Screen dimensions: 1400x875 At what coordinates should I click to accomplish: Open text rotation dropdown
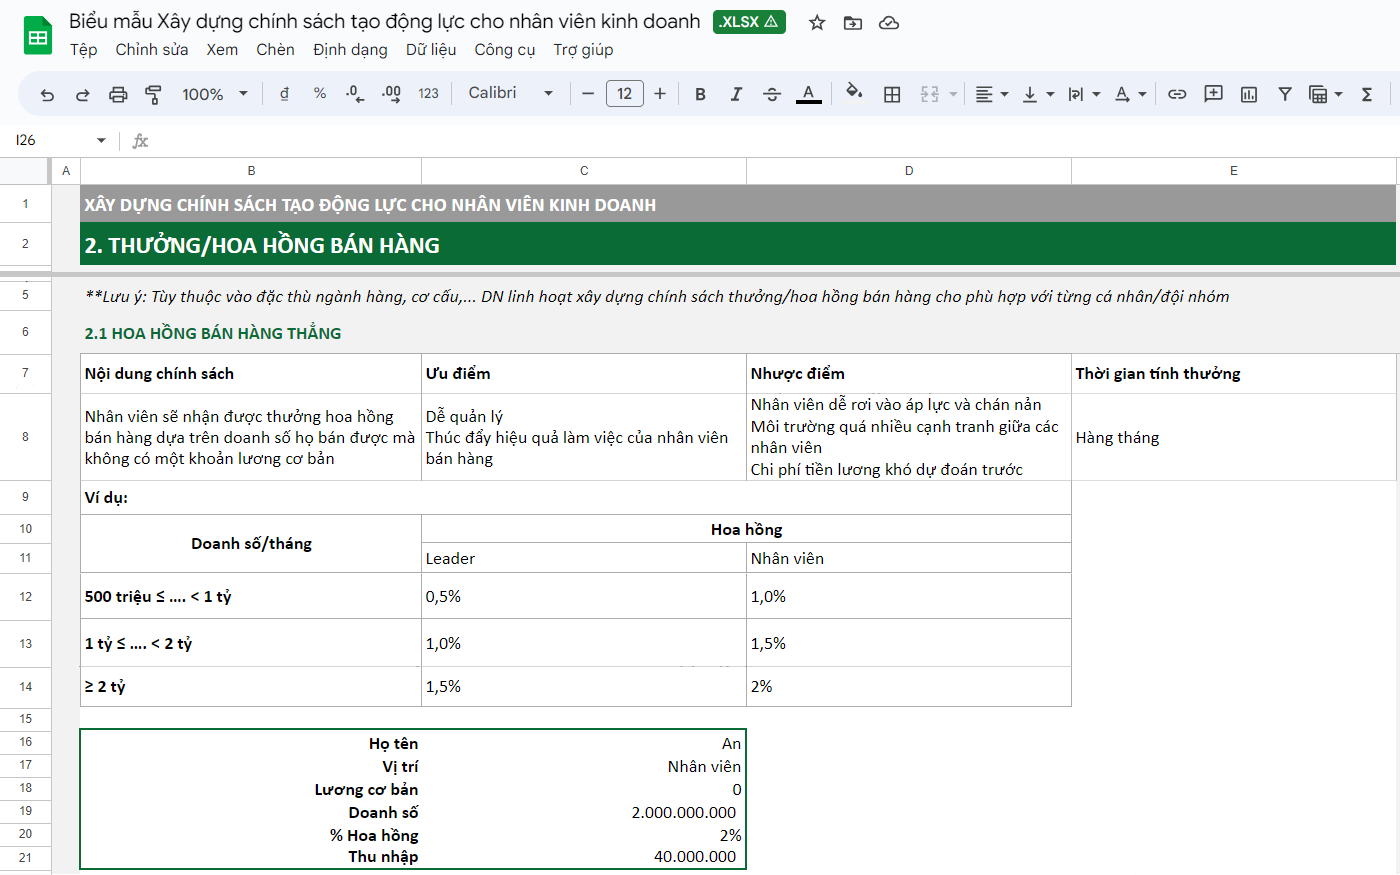point(1130,94)
